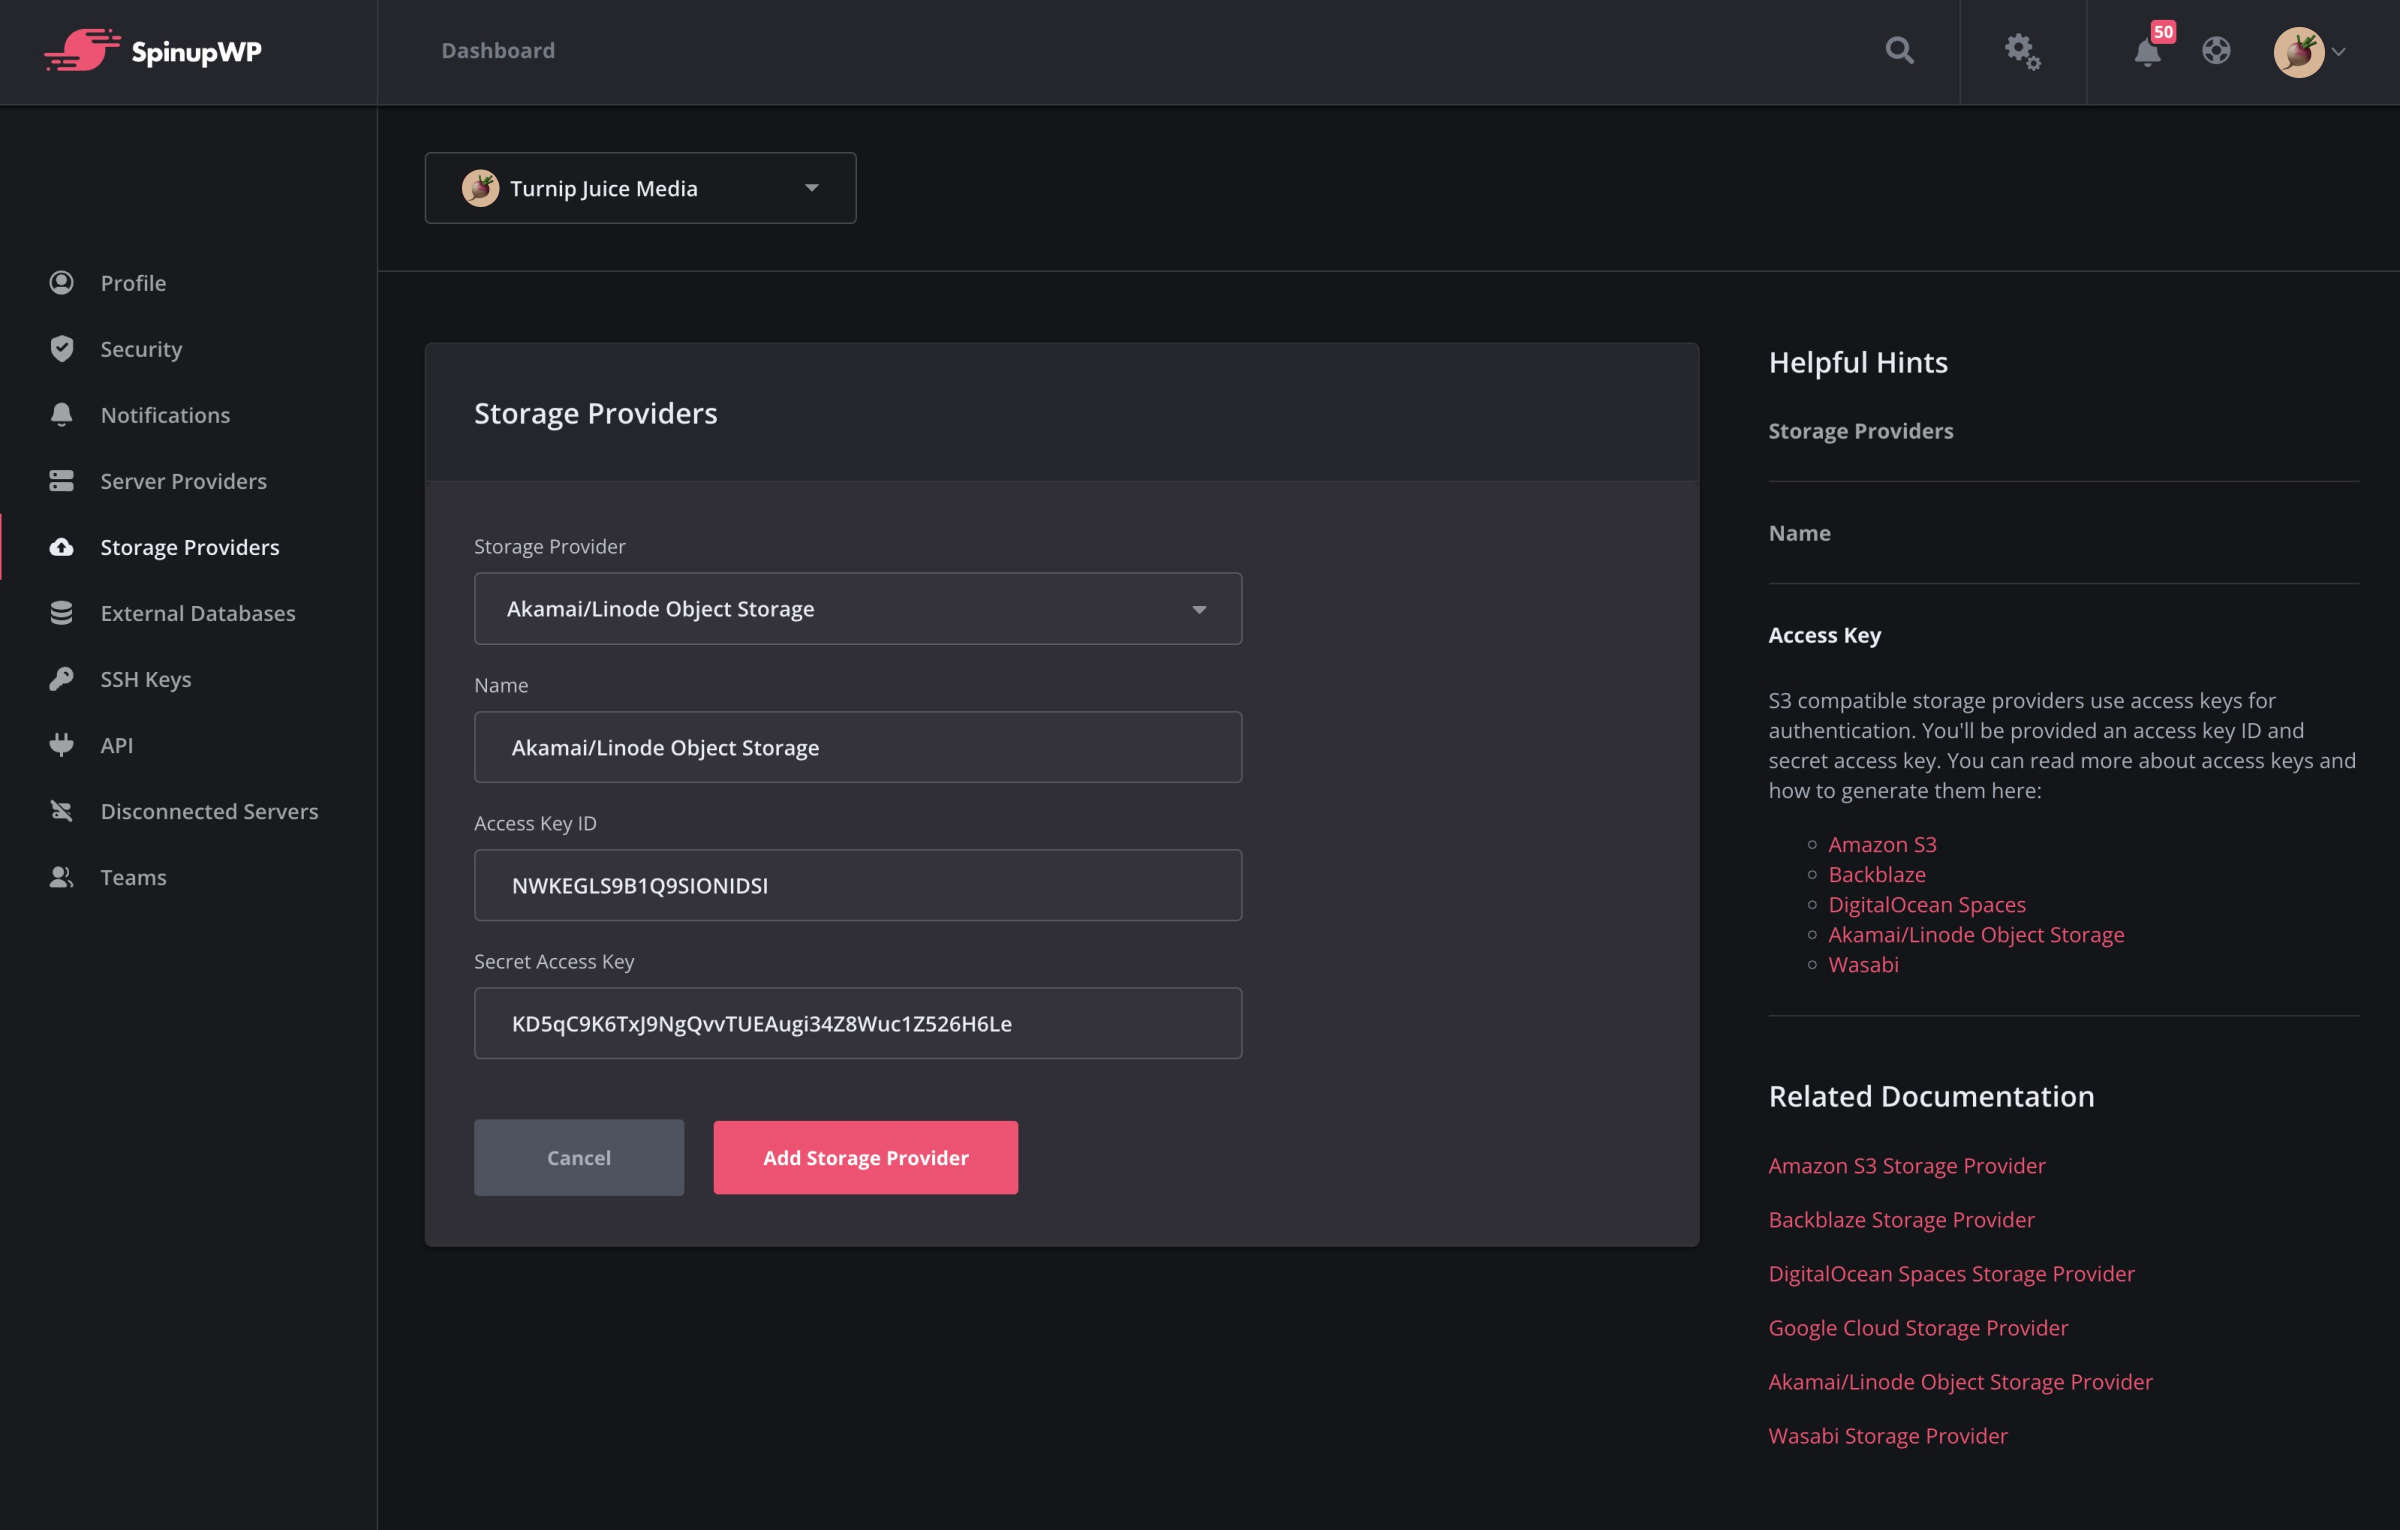2400x1530 pixels.
Task: Click the Turnip Juice Media team avatar
Action: [x=480, y=188]
